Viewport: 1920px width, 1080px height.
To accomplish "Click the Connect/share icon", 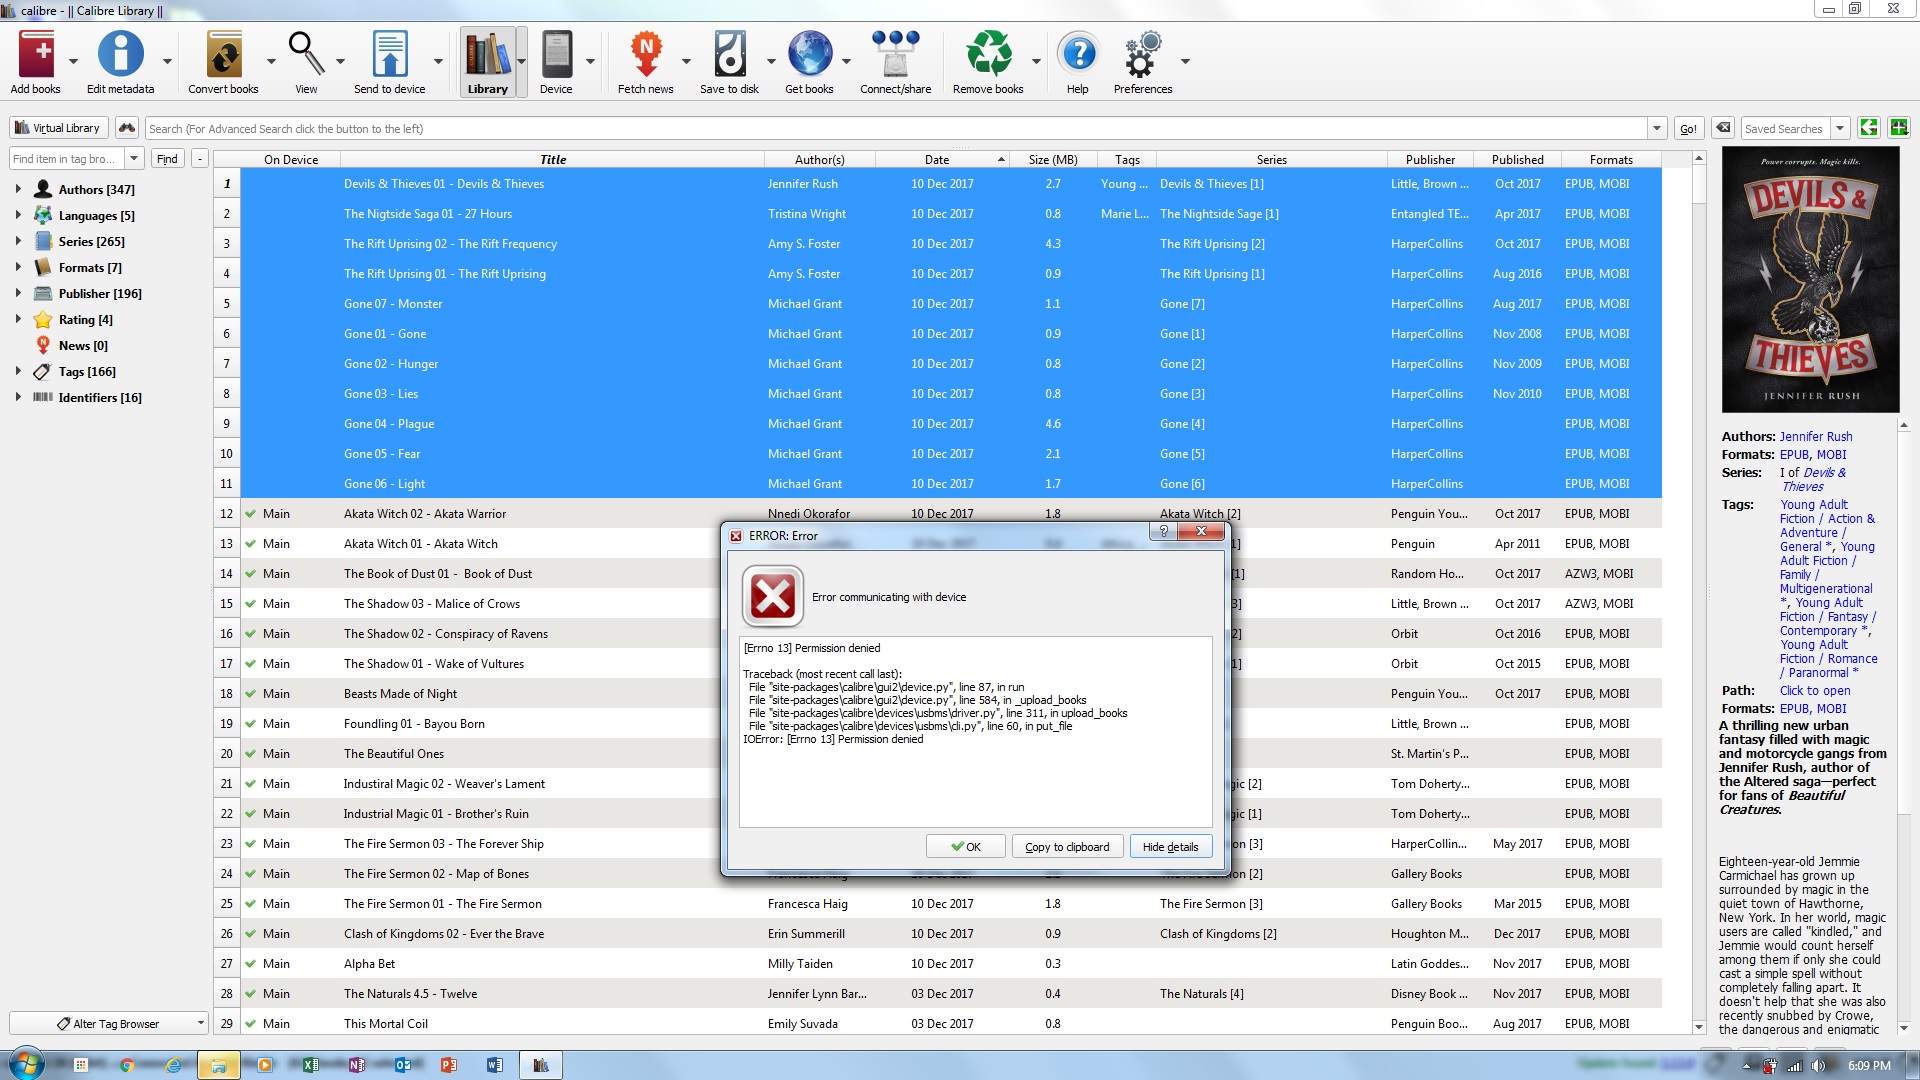I will pyautogui.click(x=895, y=55).
